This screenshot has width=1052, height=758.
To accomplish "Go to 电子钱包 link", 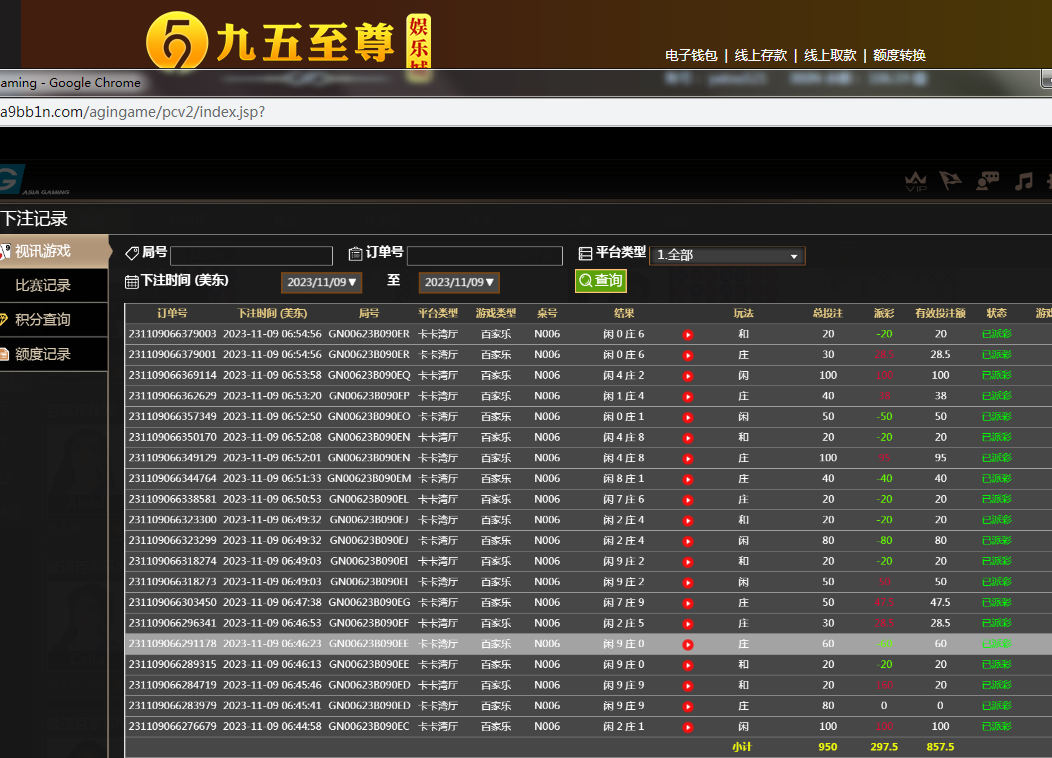I will pyautogui.click(x=691, y=55).
